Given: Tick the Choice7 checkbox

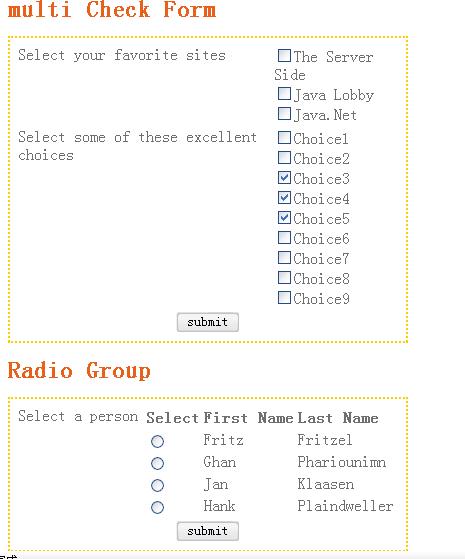Looking at the screenshot, I should [x=284, y=257].
